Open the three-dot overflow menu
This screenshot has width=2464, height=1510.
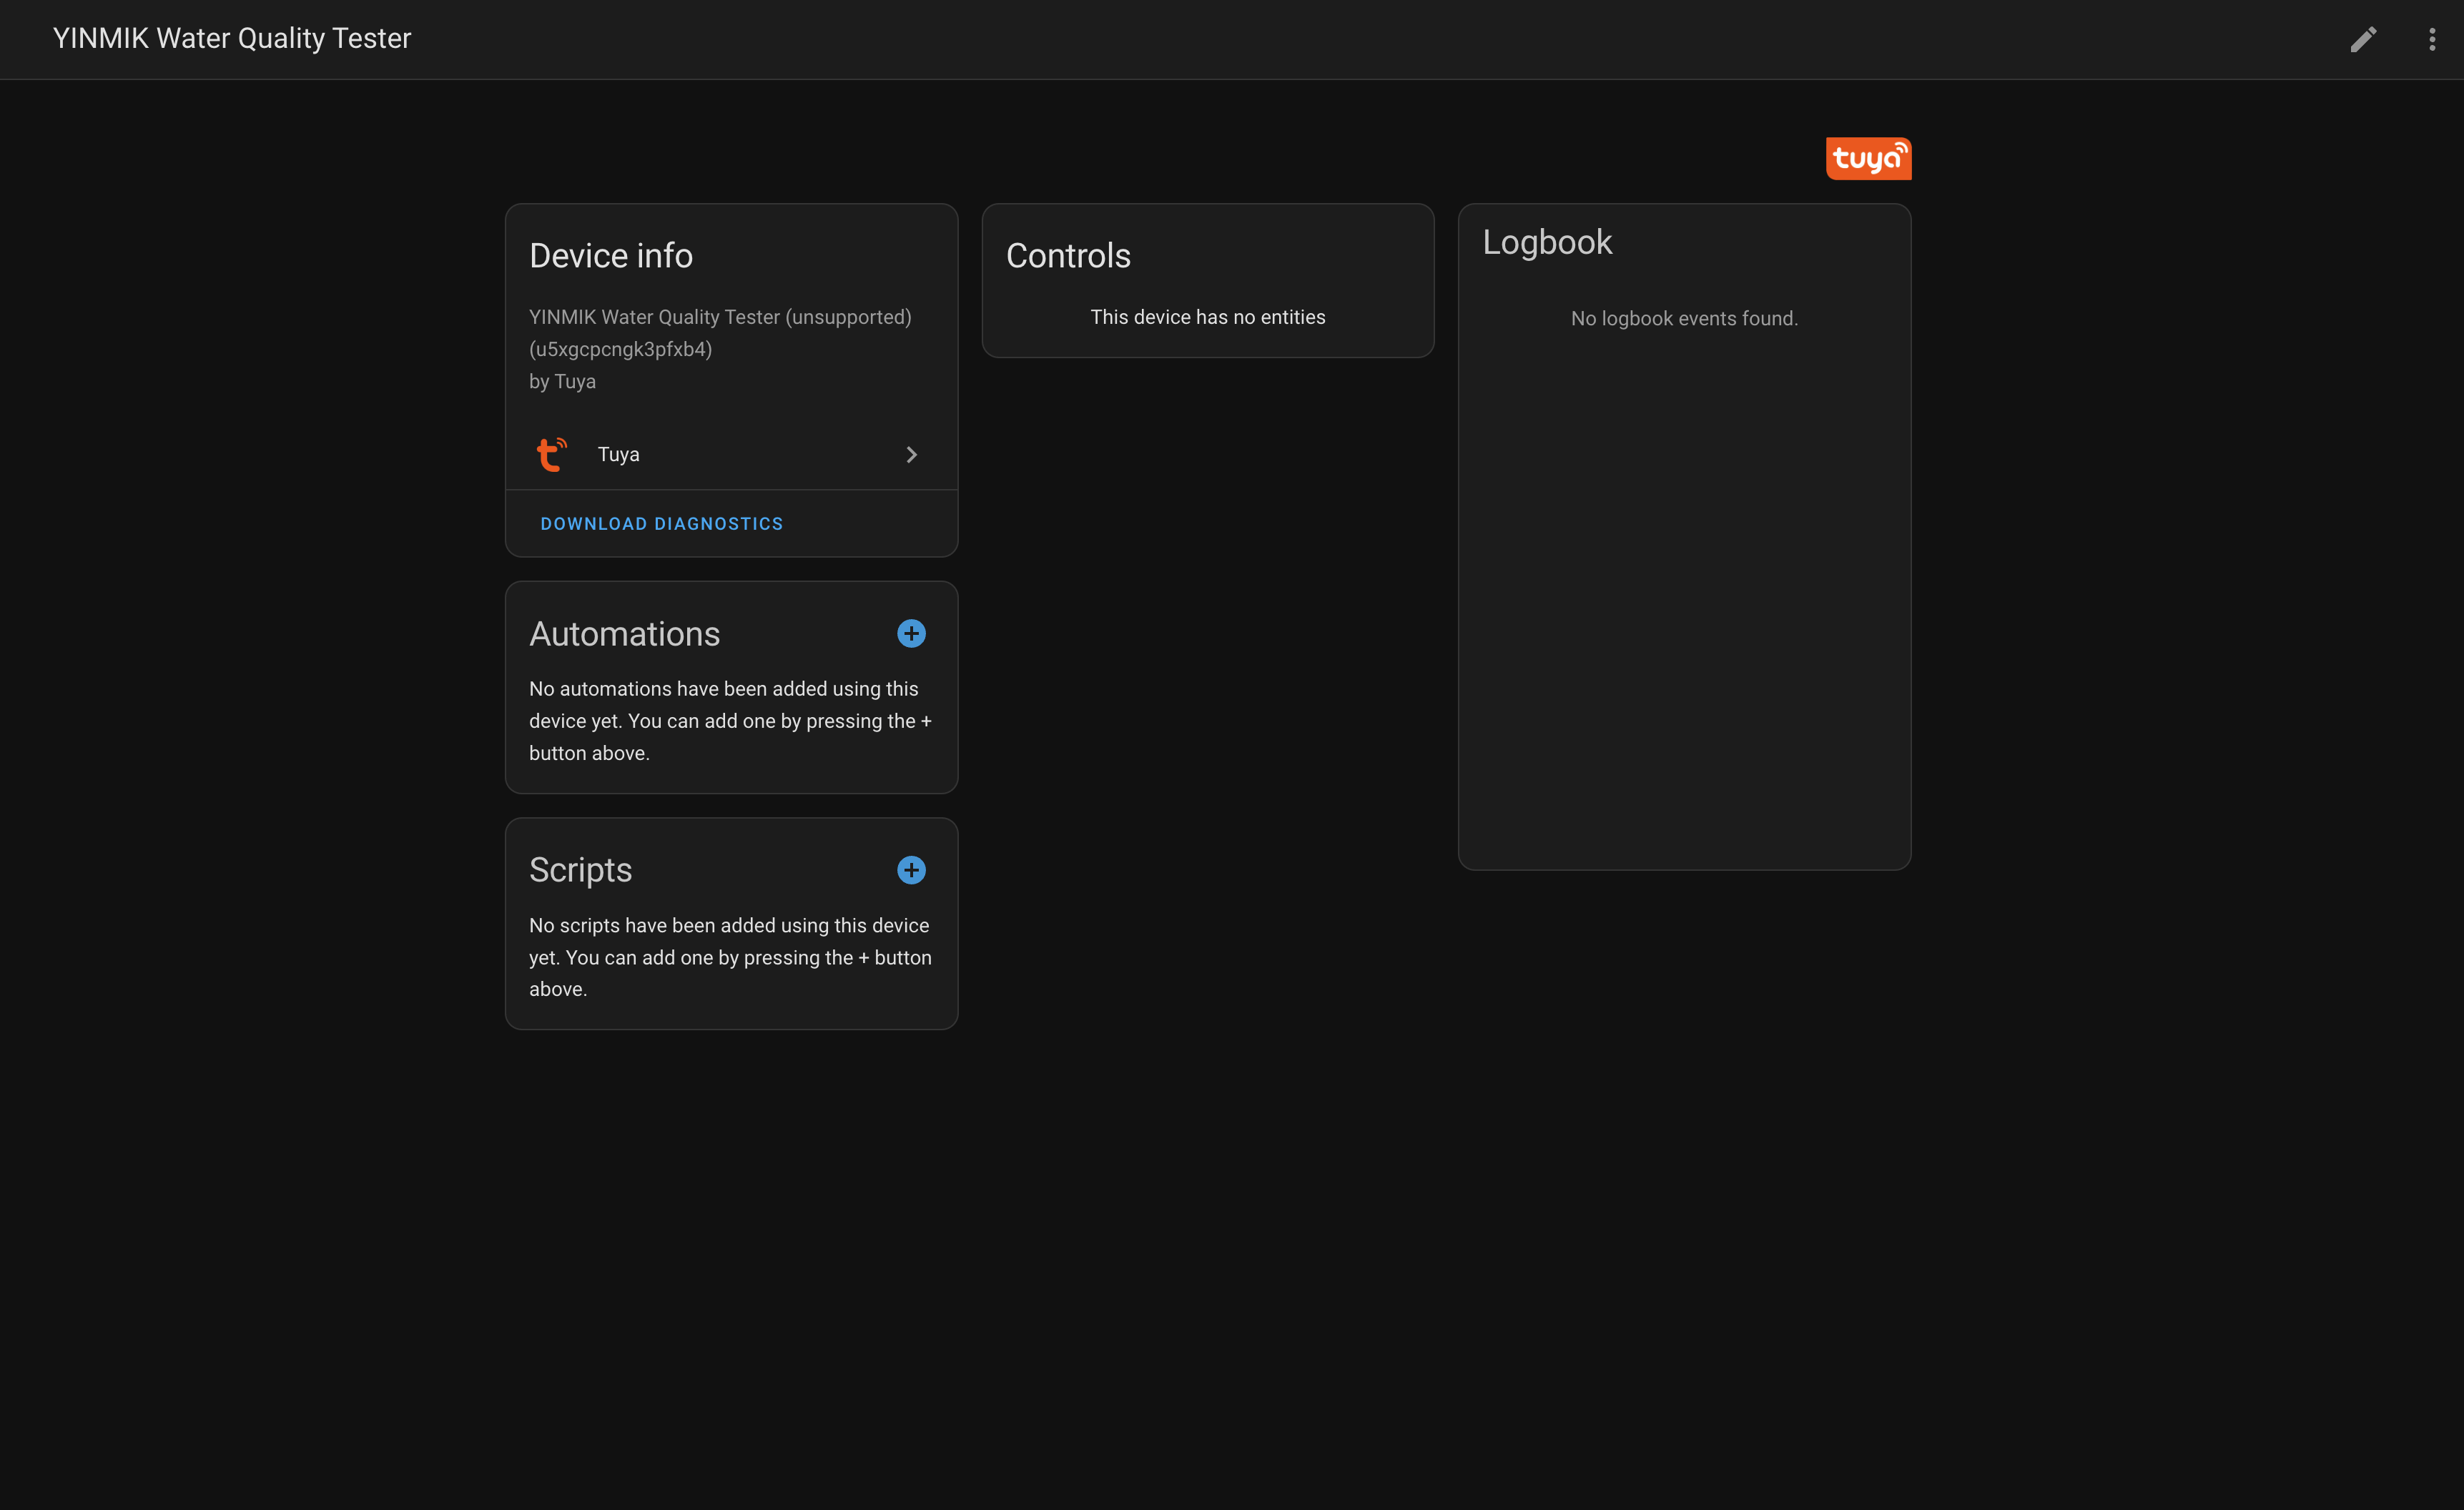[x=2432, y=39]
